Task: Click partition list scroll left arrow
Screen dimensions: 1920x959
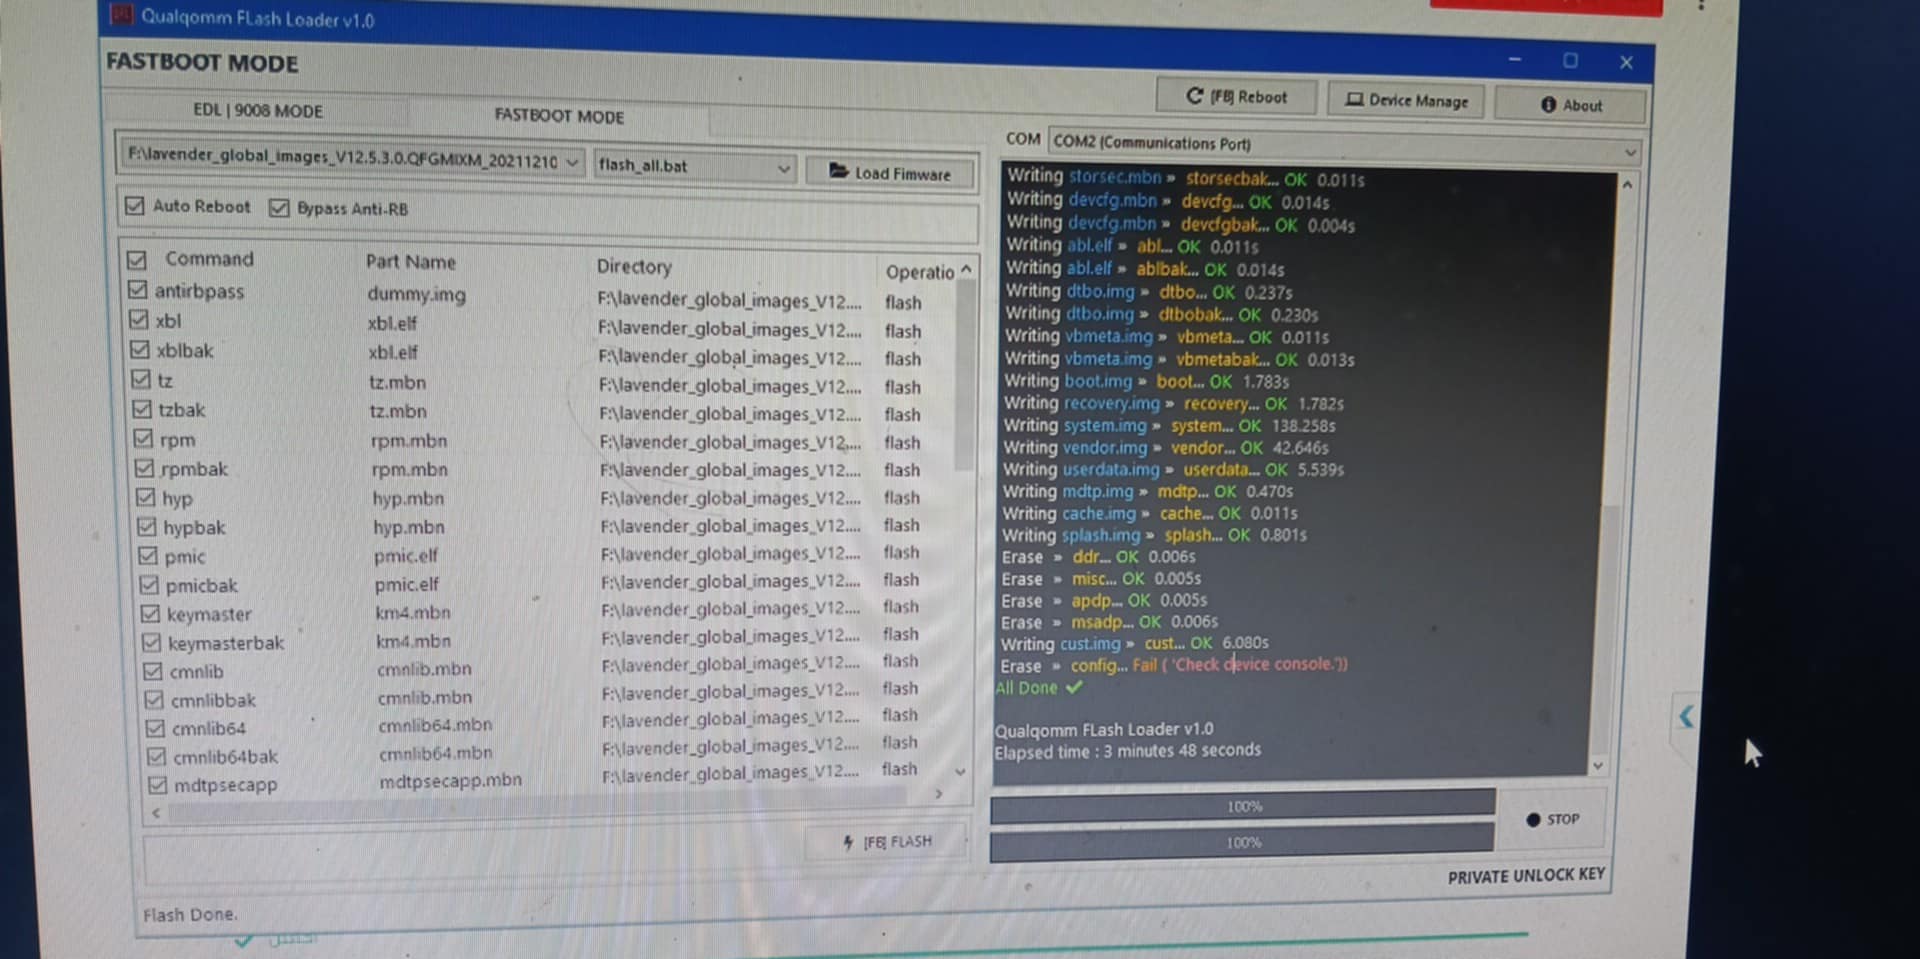Action: pyautogui.click(x=156, y=814)
